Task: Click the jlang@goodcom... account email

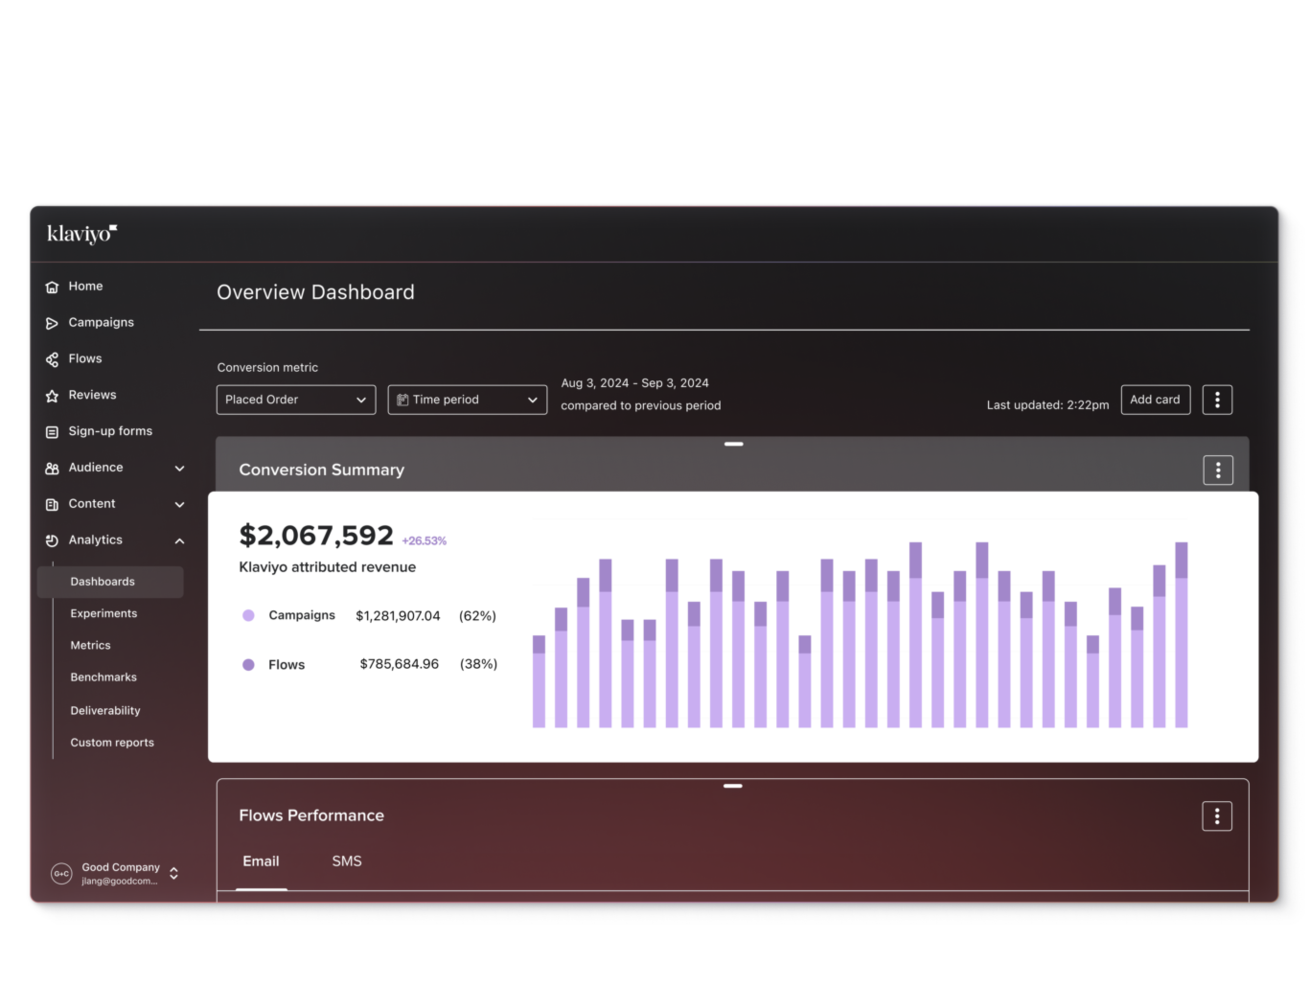Action: pos(120,881)
